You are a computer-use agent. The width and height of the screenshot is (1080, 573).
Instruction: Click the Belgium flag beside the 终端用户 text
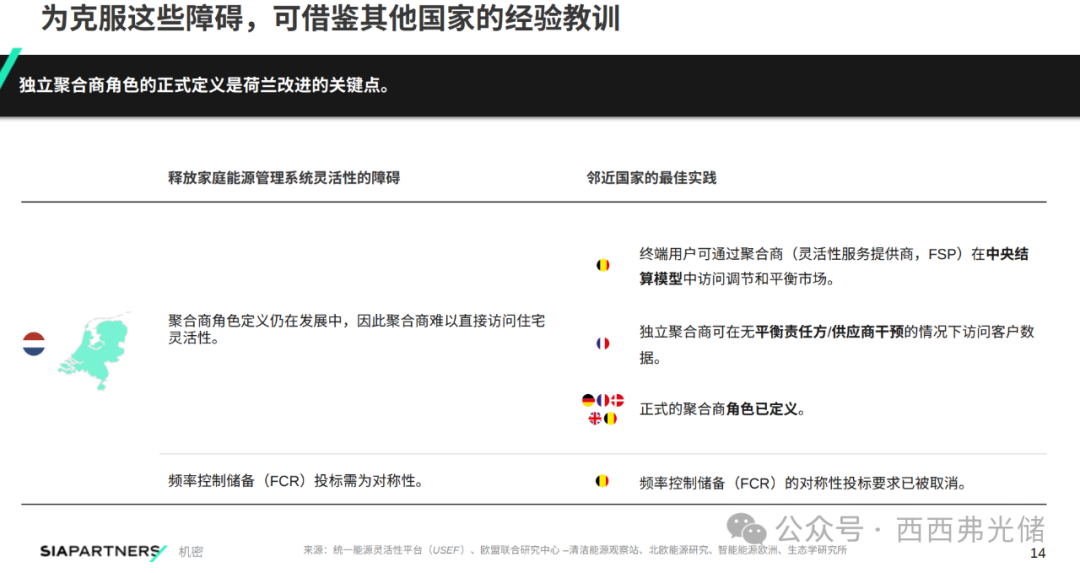(x=602, y=265)
